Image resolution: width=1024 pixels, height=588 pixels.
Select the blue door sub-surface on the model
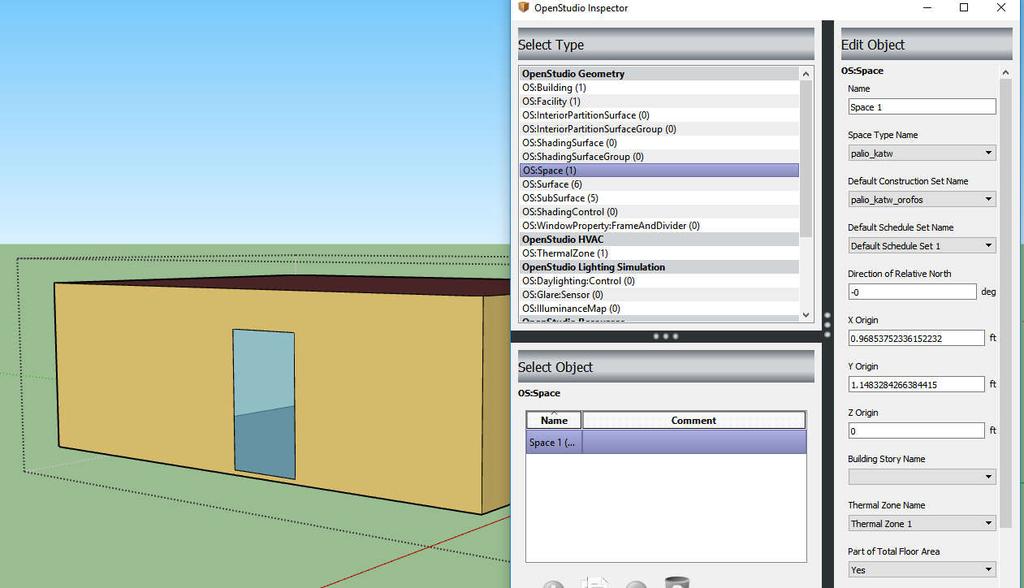click(x=264, y=404)
